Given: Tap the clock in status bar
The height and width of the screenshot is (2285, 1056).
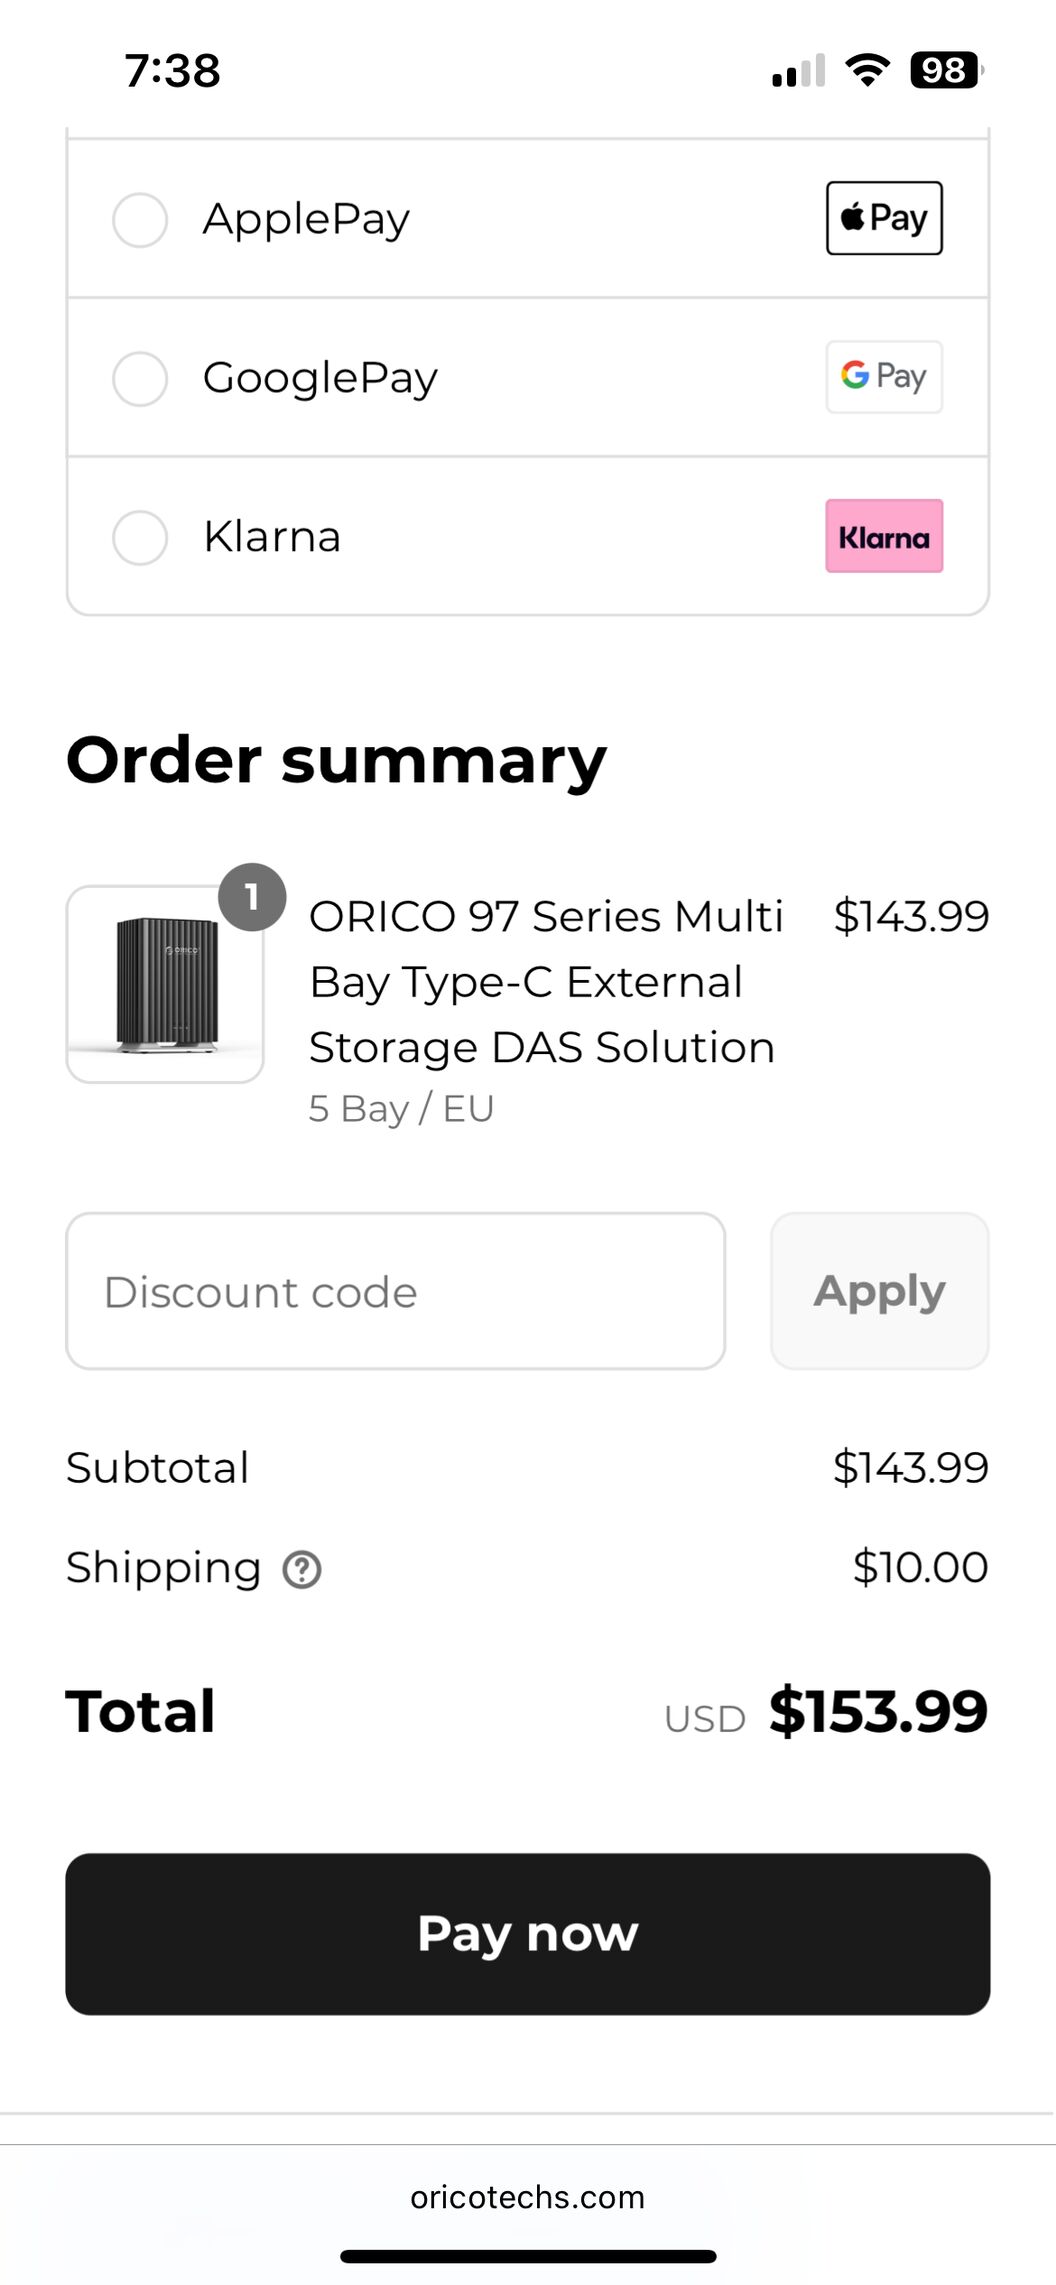Looking at the screenshot, I should pyautogui.click(x=172, y=71).
